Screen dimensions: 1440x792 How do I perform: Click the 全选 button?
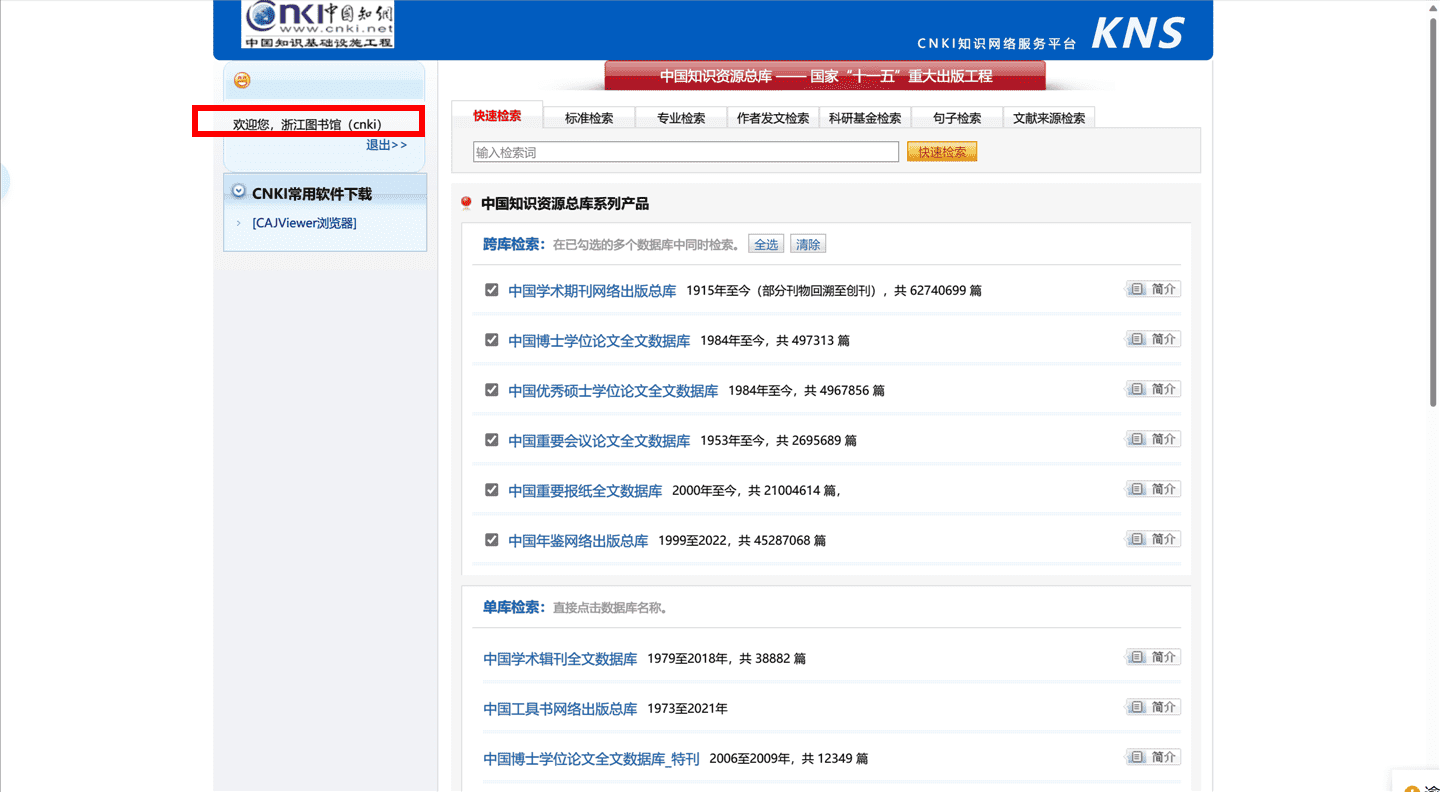click(766, 244)
